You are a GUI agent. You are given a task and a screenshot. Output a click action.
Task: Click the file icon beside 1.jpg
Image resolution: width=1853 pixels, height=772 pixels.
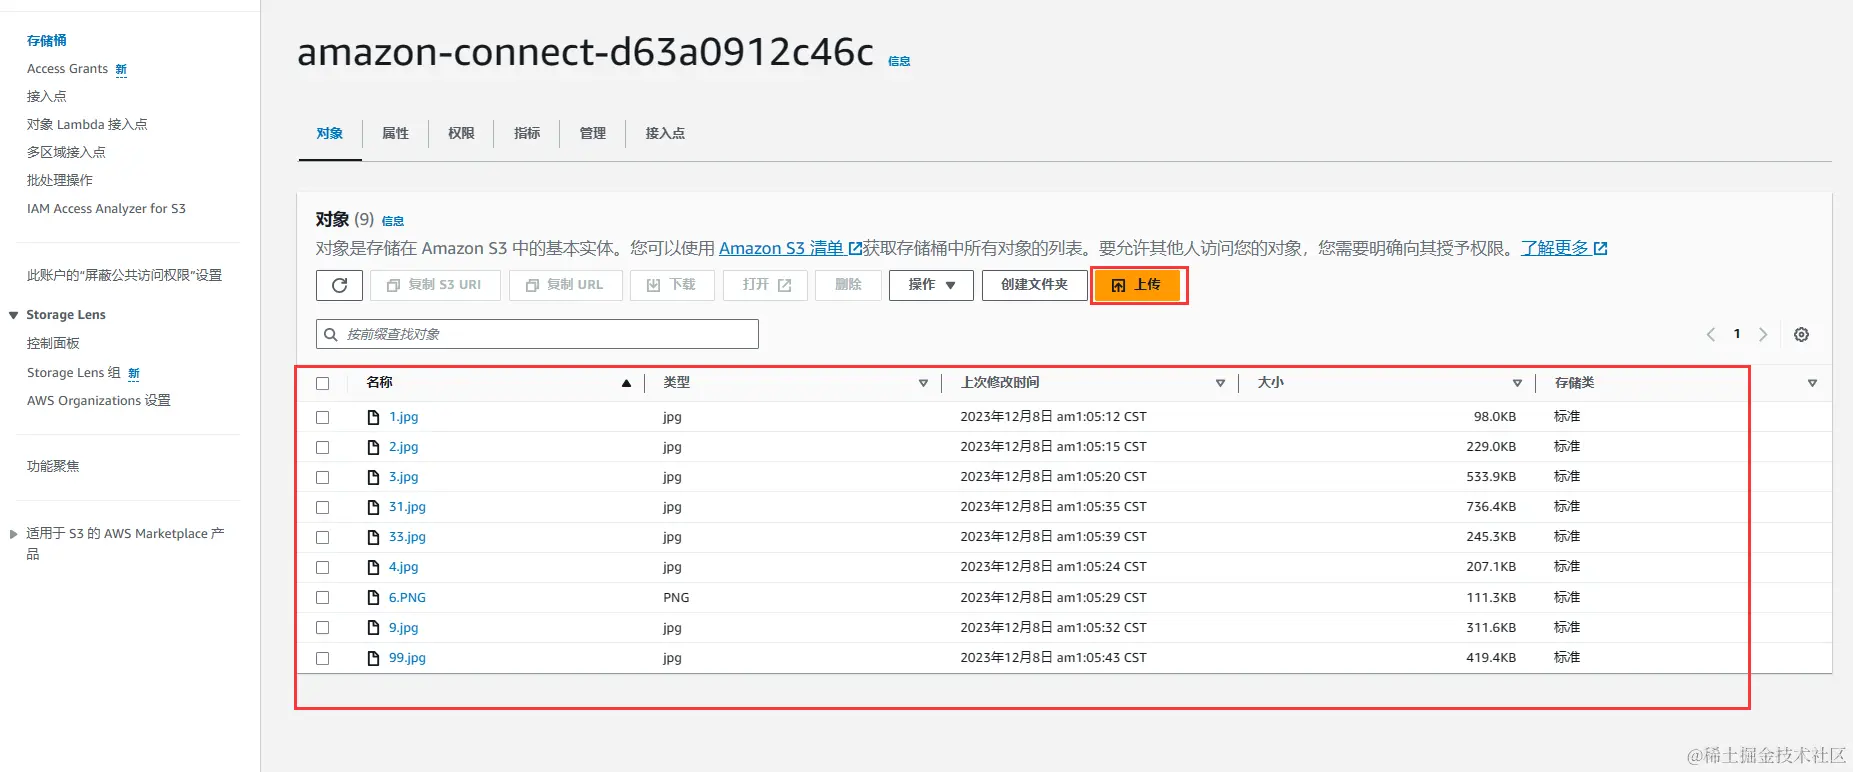373,417
